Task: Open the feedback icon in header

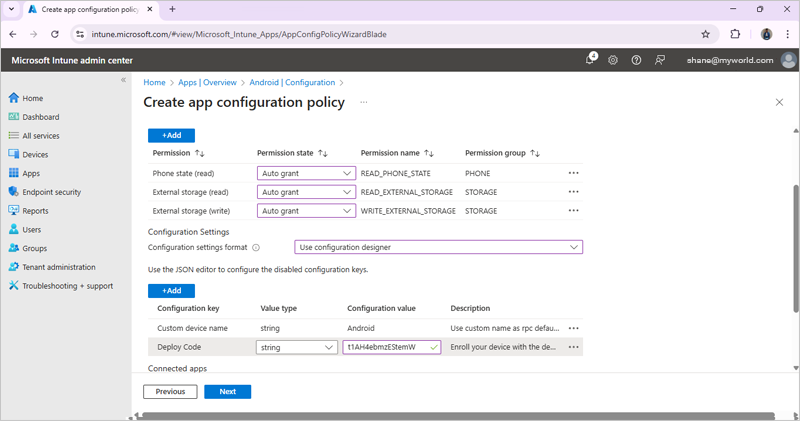Action: point(660,60)
